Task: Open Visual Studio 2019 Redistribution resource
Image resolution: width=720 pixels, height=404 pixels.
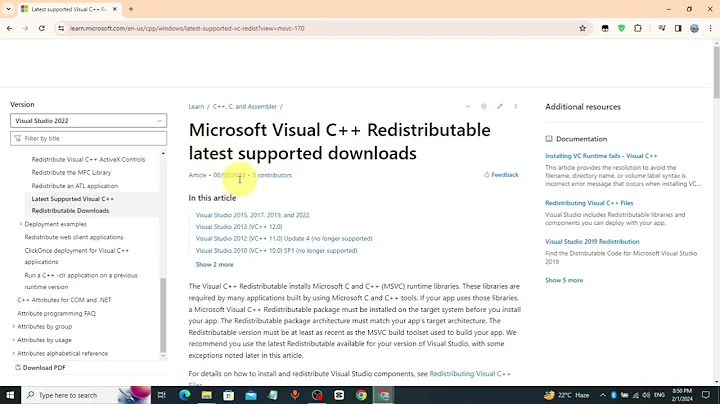Action: (x=592, y=241)
